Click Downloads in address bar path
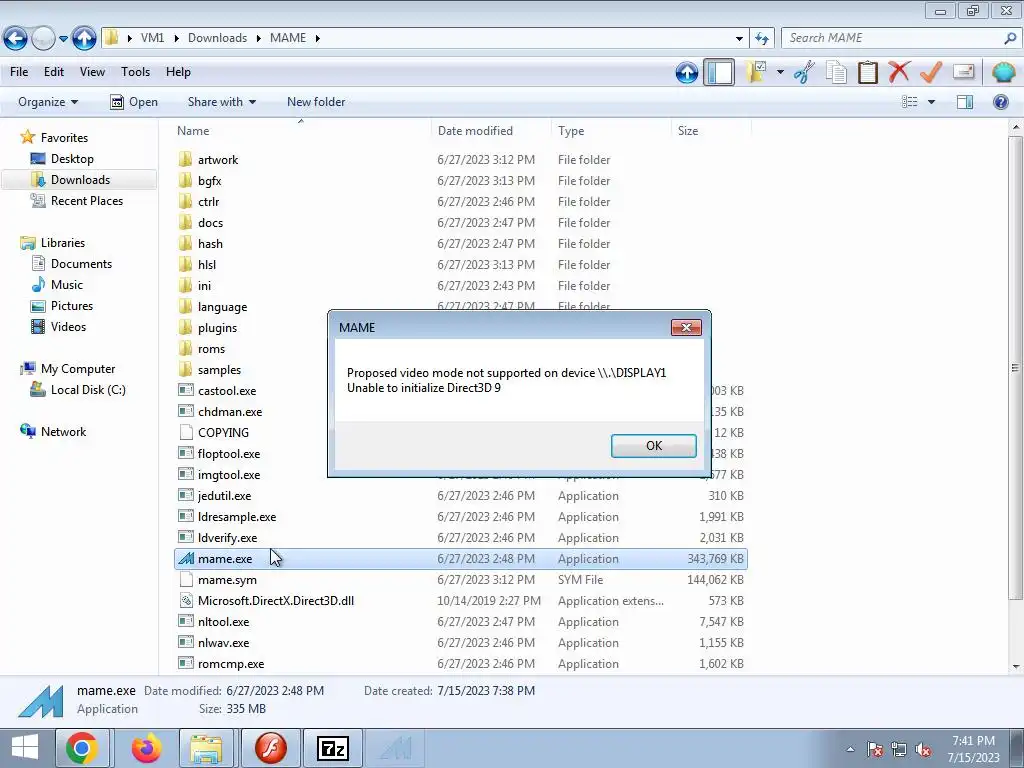Screen dimensions: 1024x768 (217, 38)
